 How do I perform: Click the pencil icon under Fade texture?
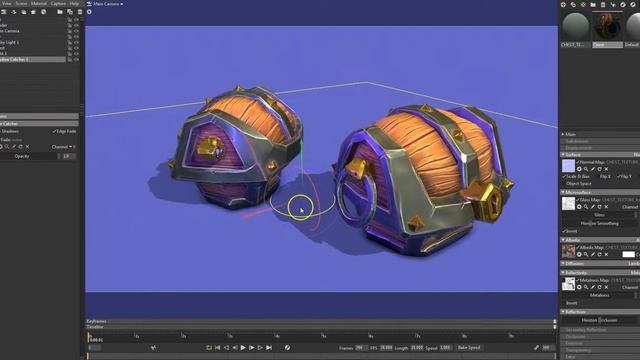click(14, 147)
